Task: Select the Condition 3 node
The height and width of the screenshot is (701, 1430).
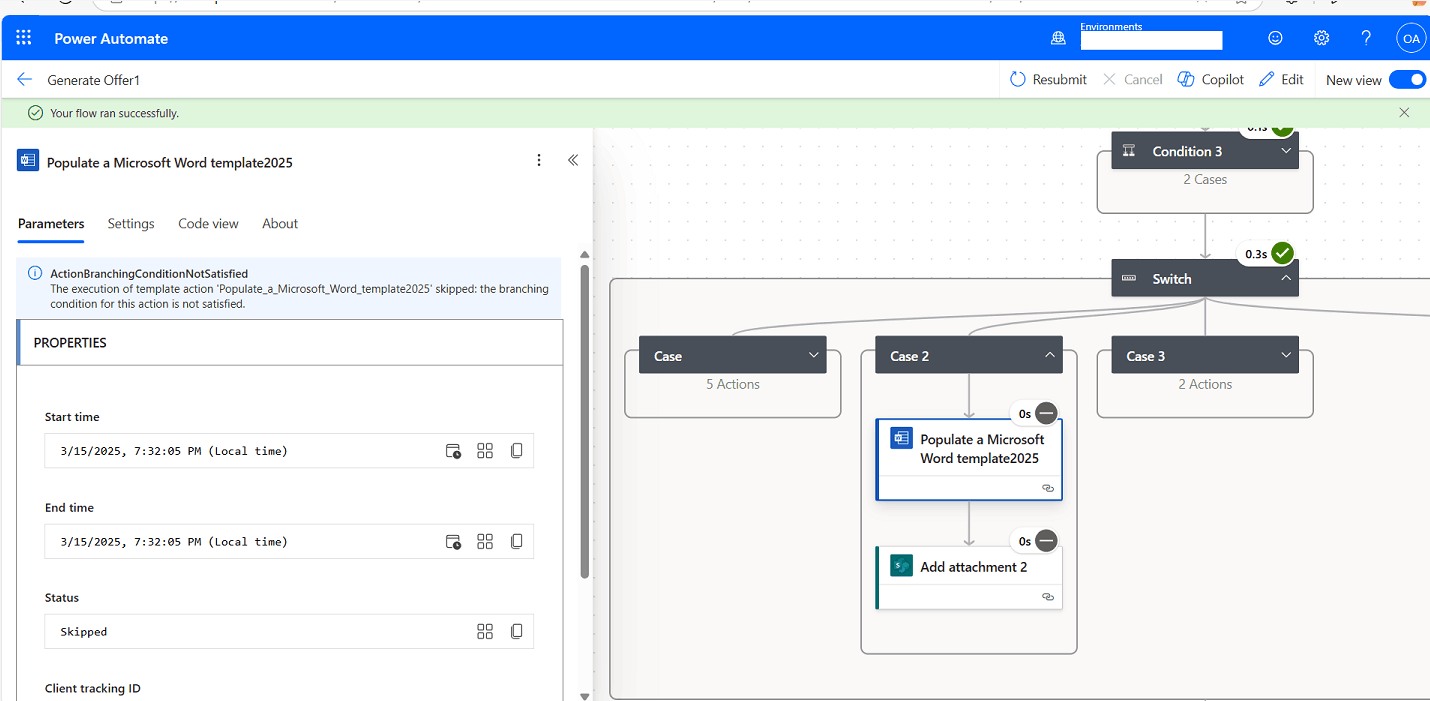Action: click(1205, 151)
